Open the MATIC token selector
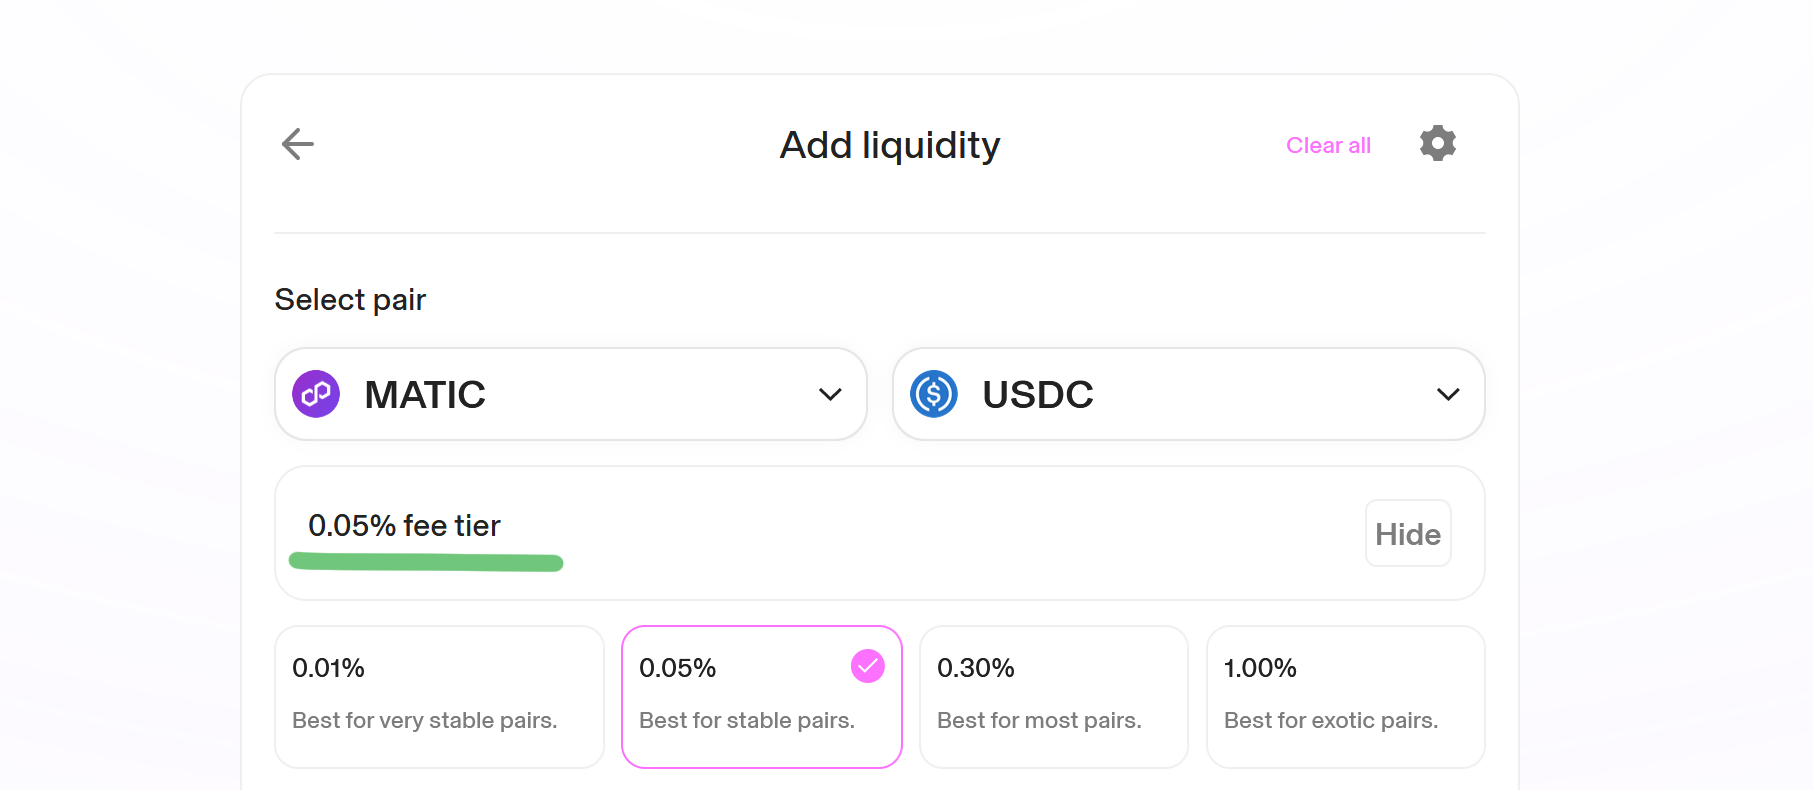This screenshot has width=1813, height=790. pyautogui.click(x=570, y=394)
